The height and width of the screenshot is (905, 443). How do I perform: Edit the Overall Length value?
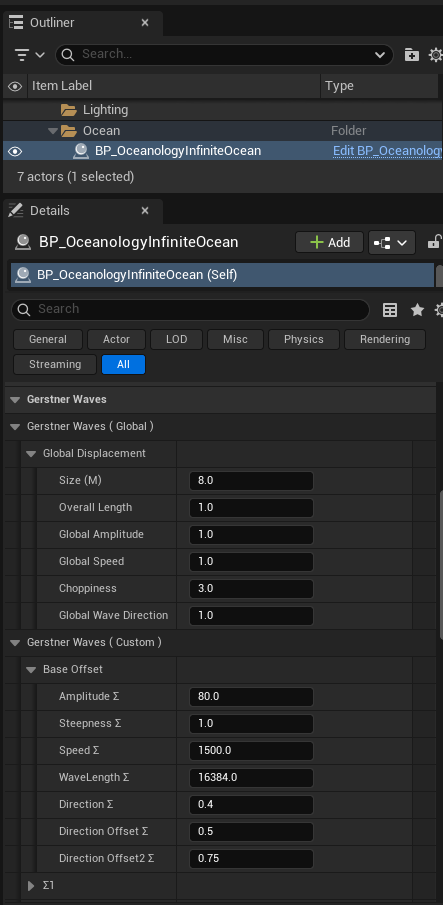tap(251, 508)
